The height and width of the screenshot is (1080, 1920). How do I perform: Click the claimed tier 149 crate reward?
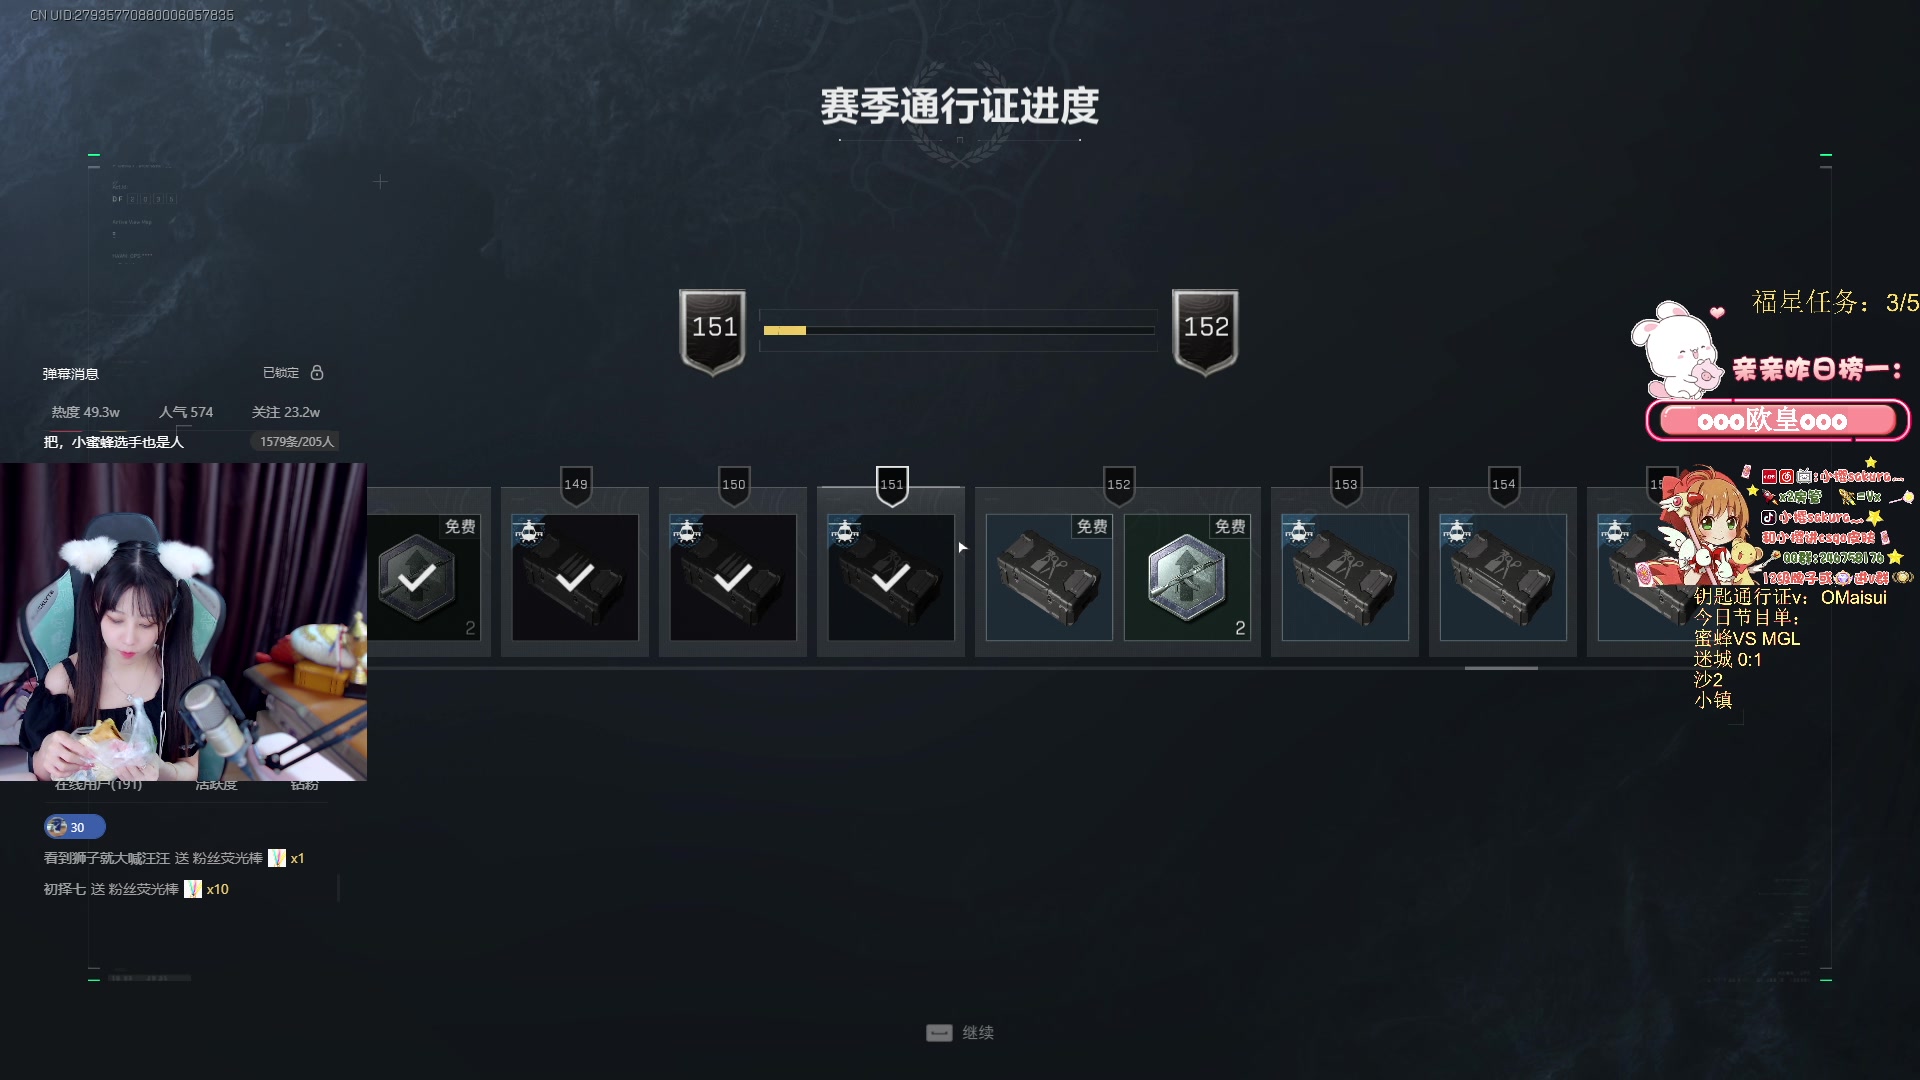pos(575,577)
